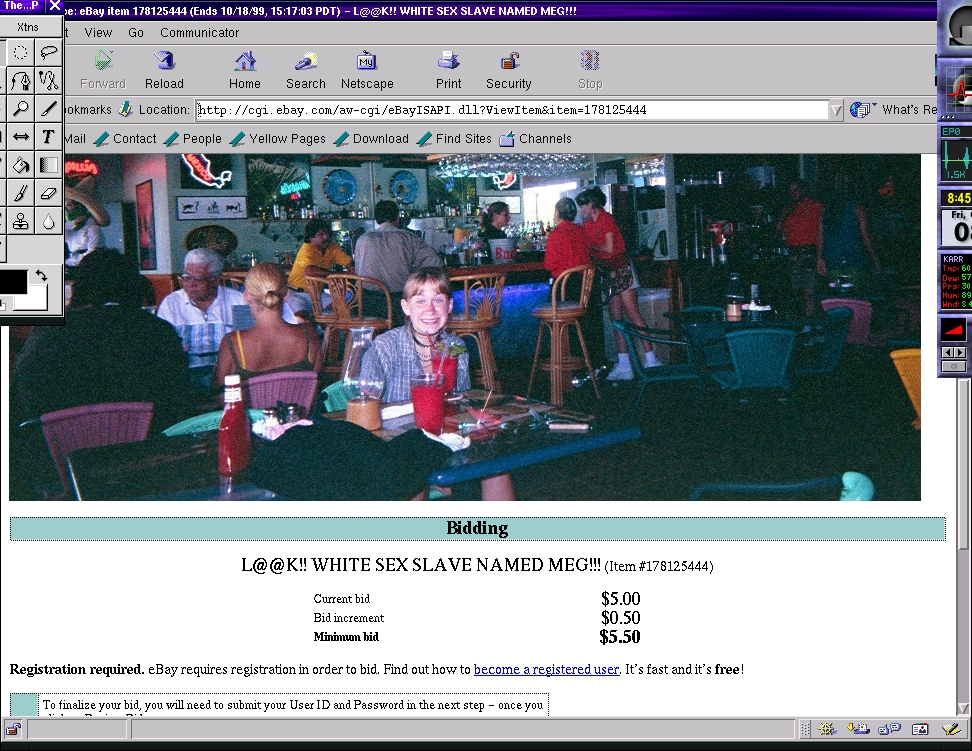972x751 pixels.
Task: Activate the Magnify zoom tool
Action: 20,109
